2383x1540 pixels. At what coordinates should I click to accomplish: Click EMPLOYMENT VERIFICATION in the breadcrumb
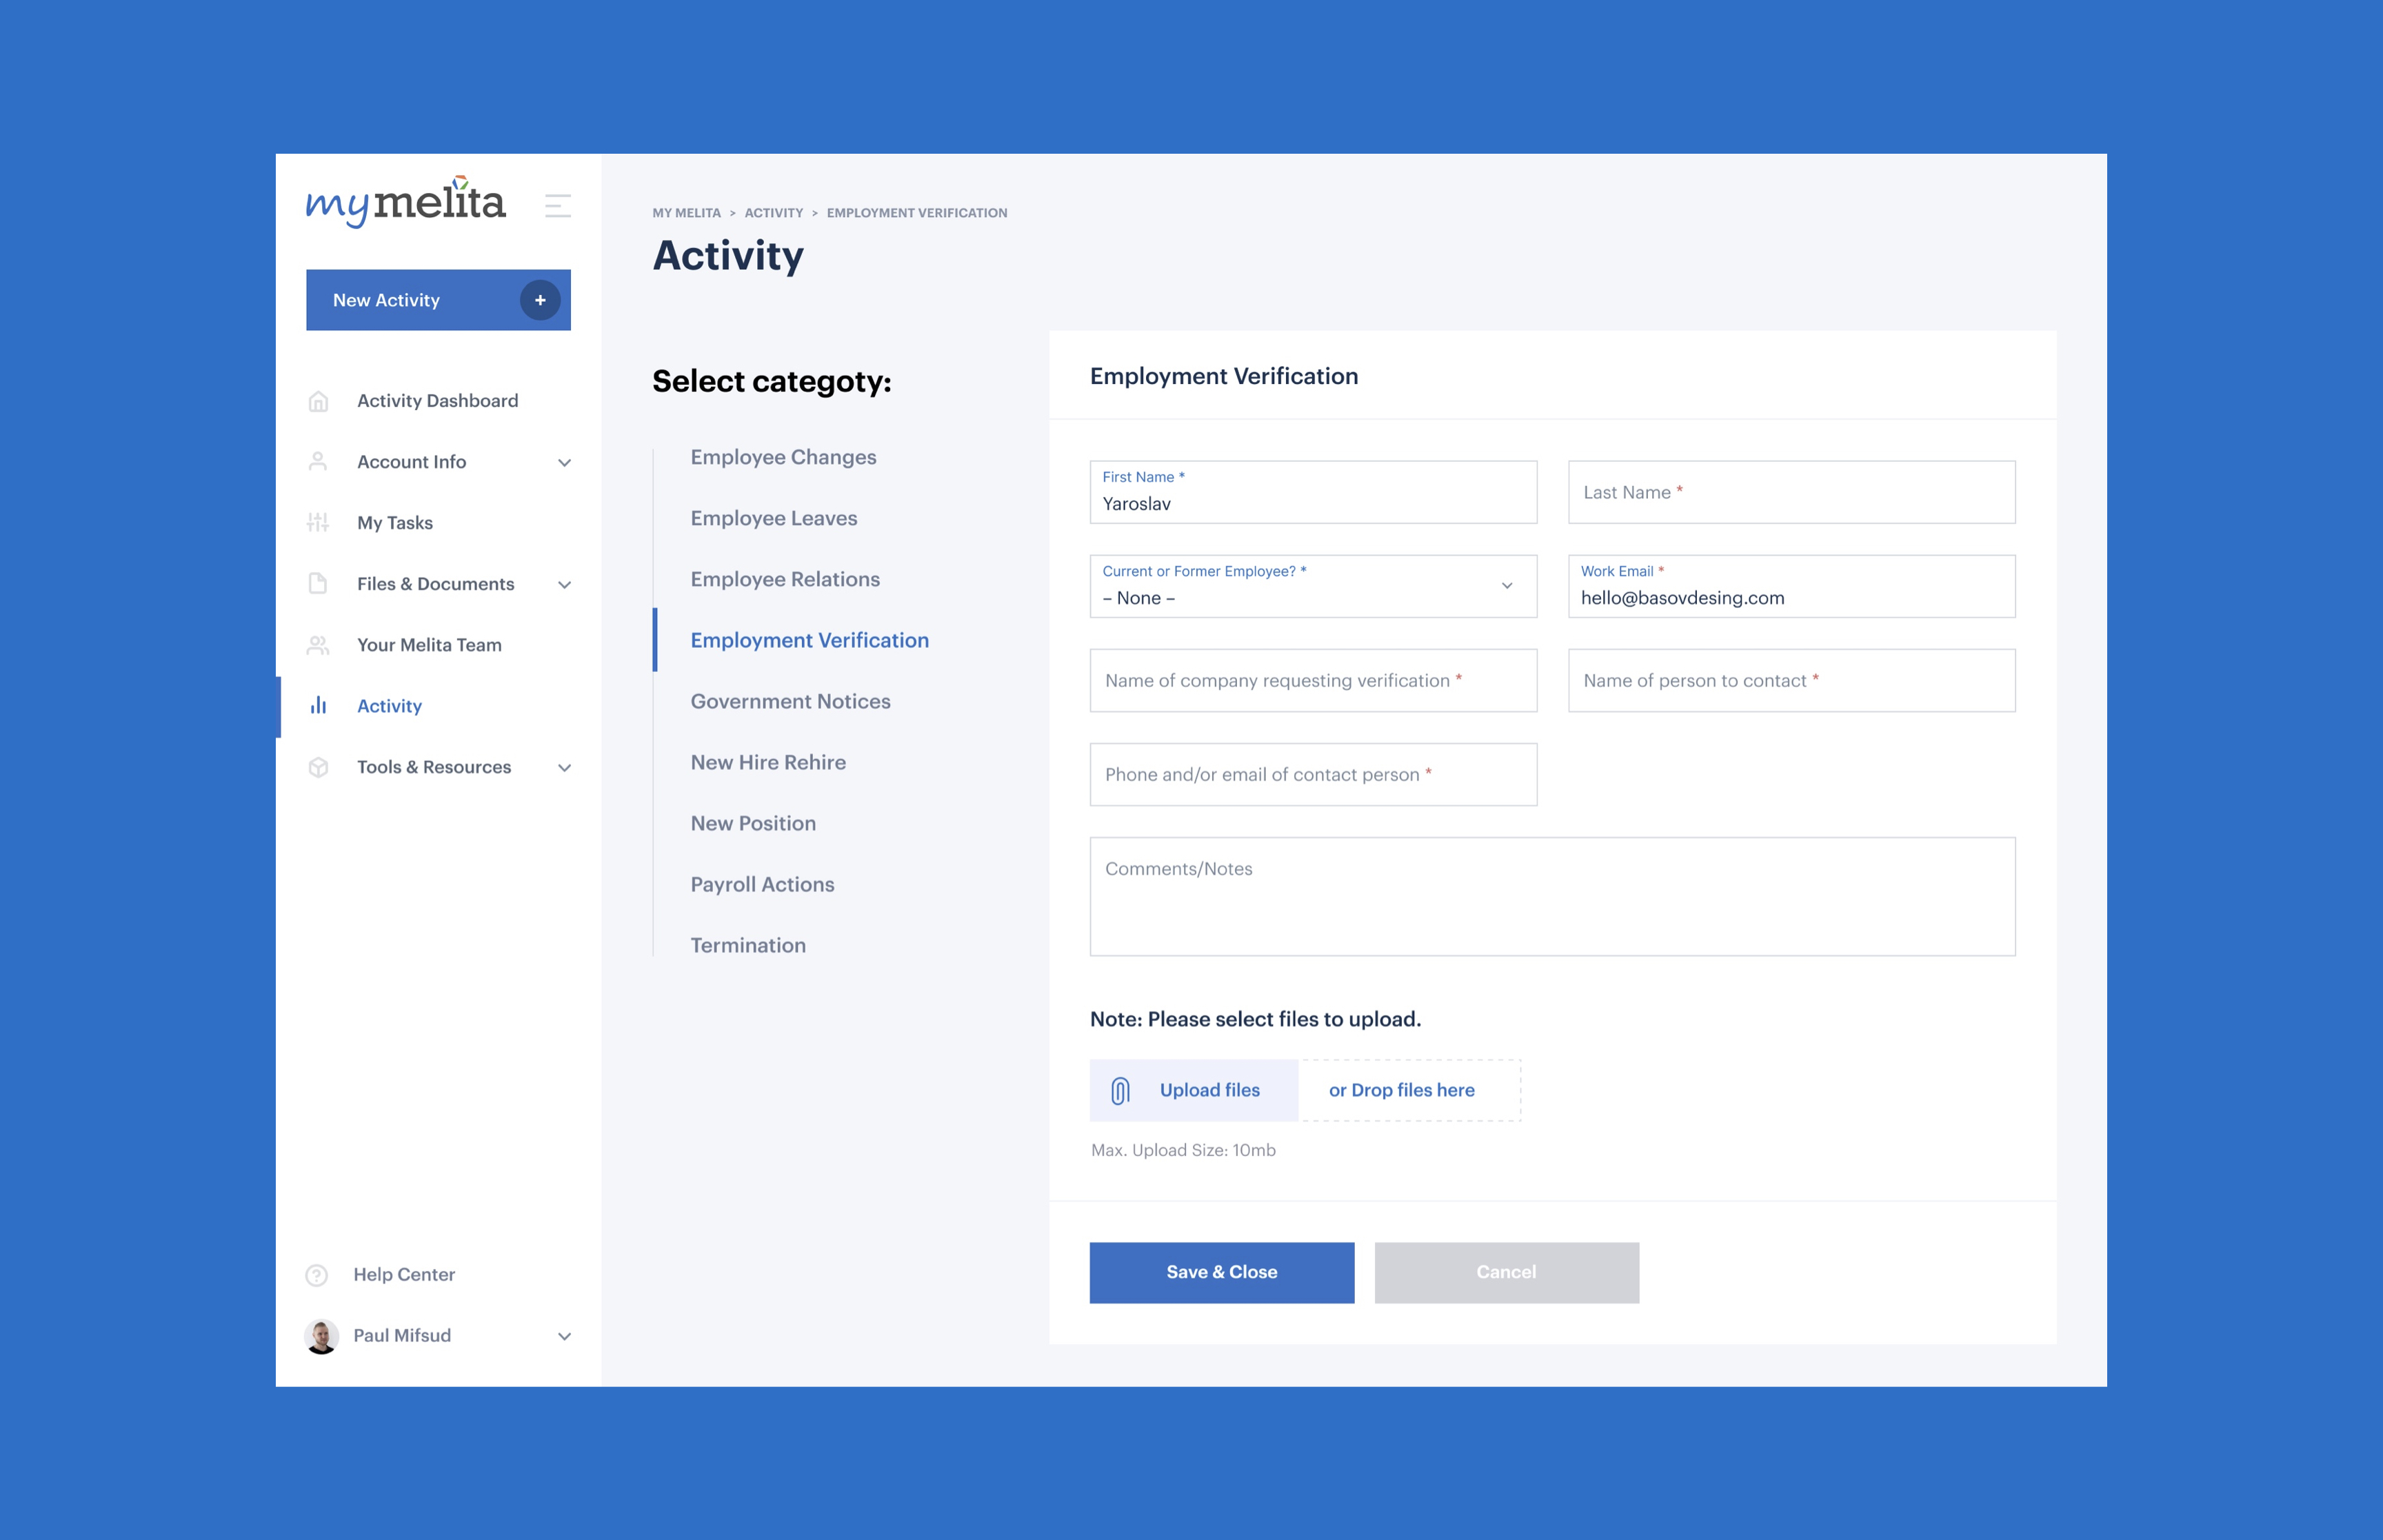(x=917, y=213)
